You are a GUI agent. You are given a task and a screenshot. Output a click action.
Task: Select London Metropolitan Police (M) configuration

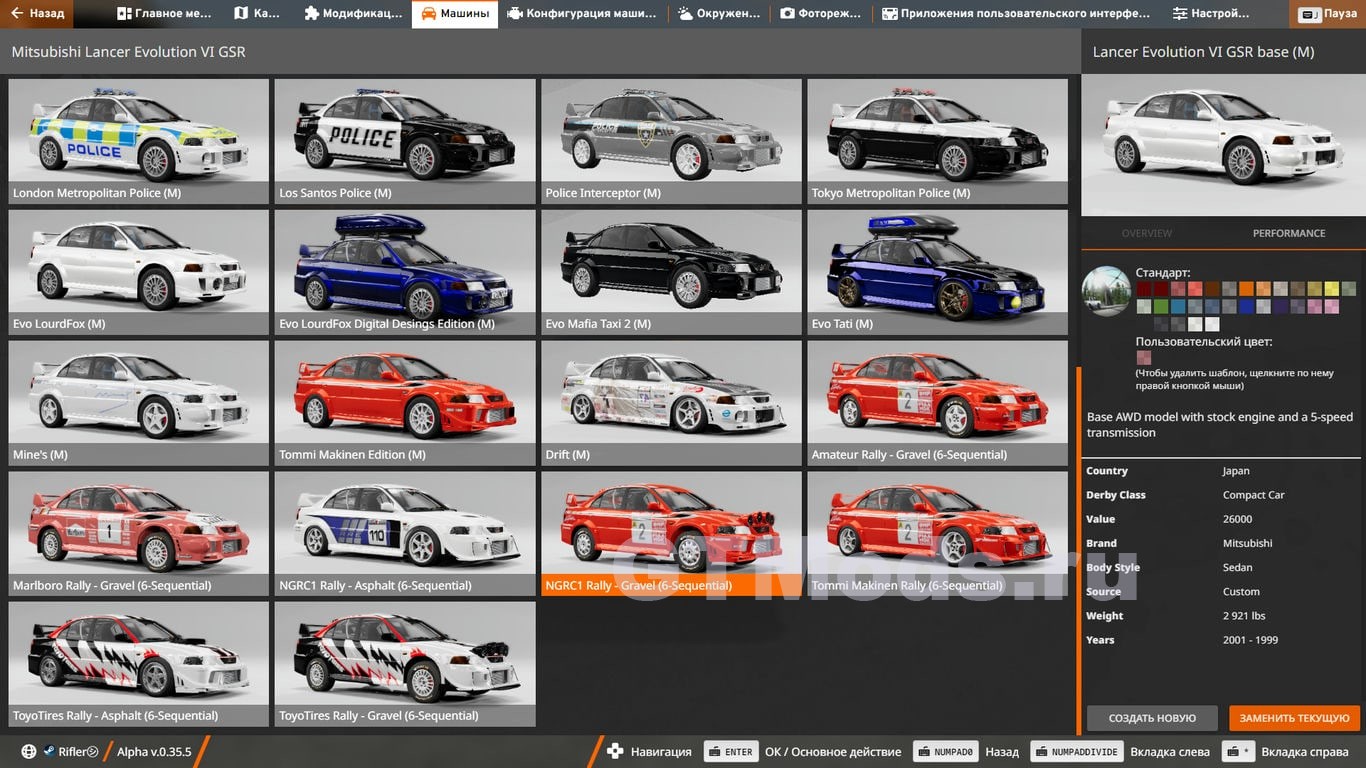click(139, 141)
